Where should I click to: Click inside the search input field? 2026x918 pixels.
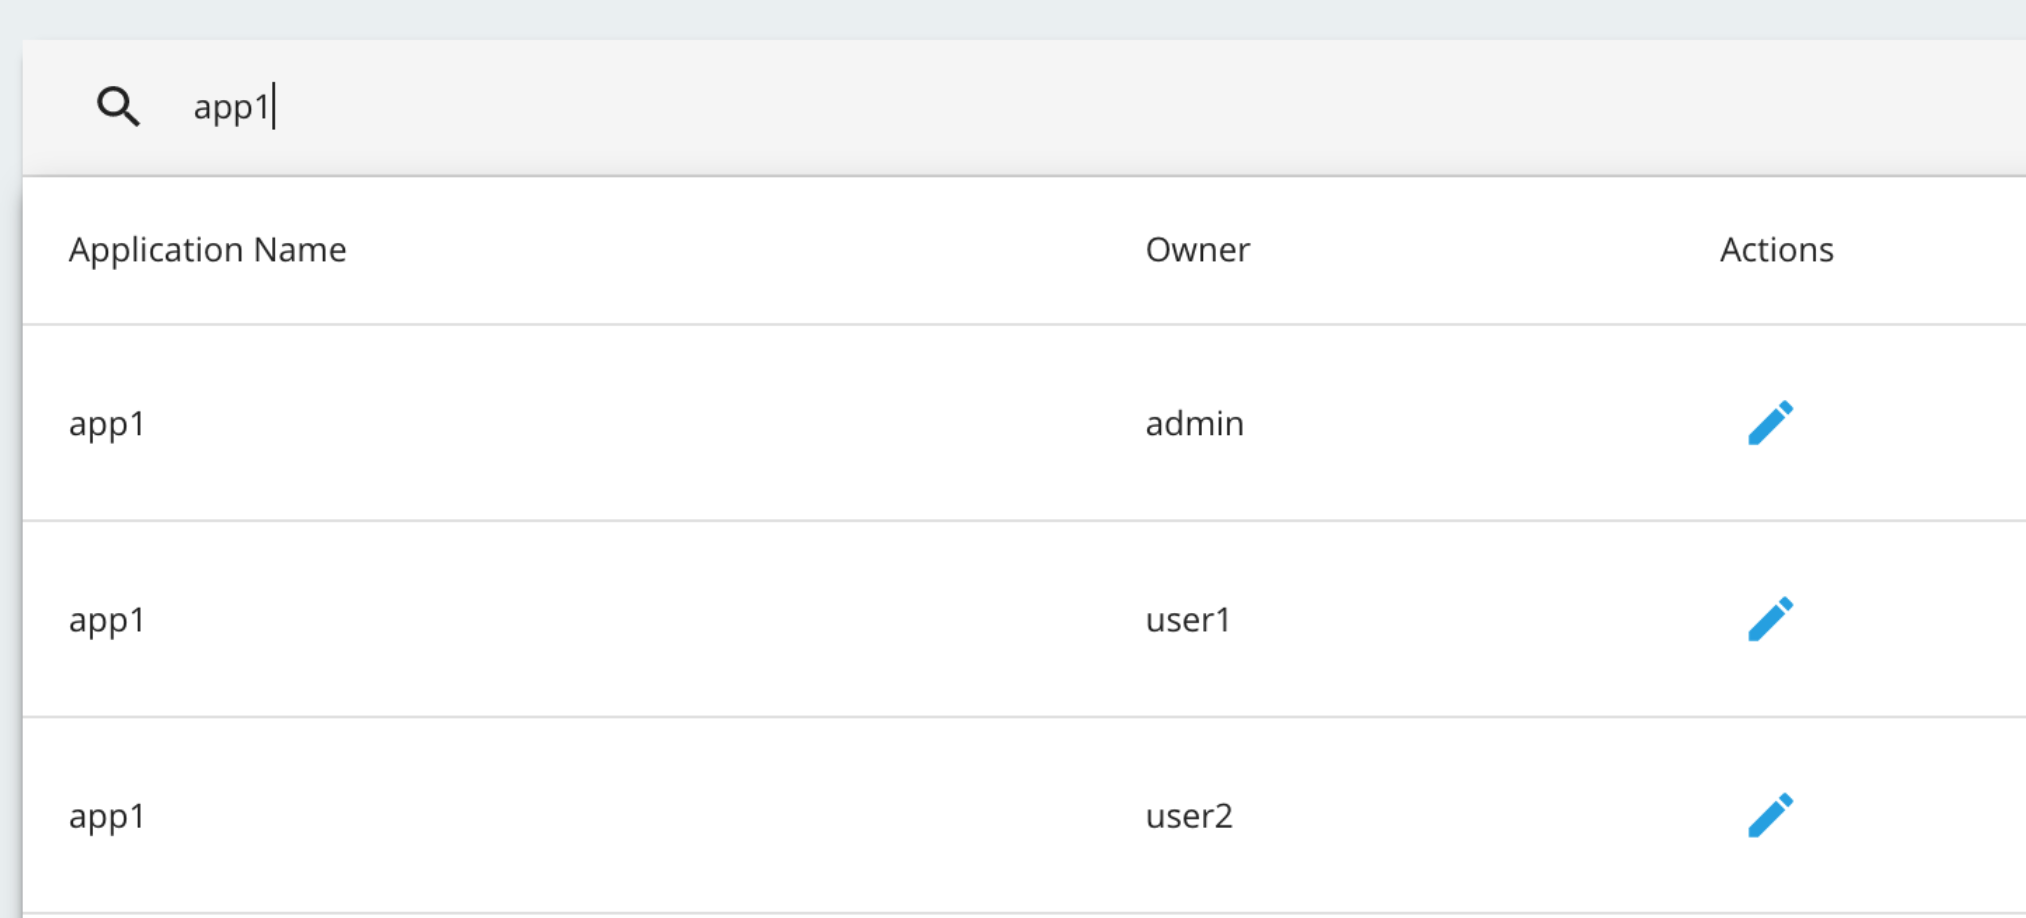tap(400, 106)
